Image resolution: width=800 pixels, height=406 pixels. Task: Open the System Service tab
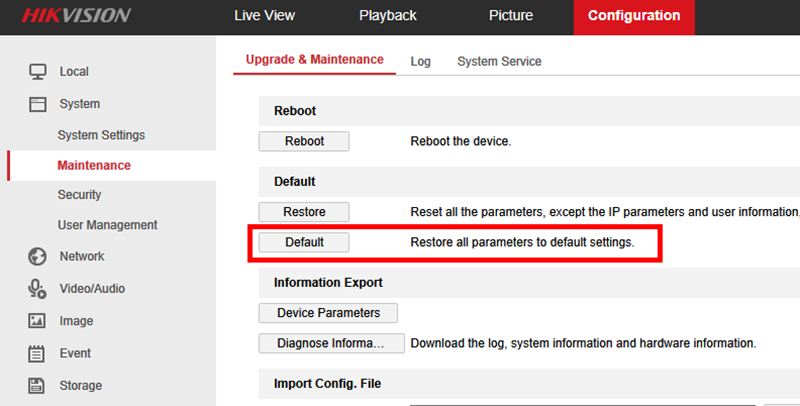coord(499,61)
